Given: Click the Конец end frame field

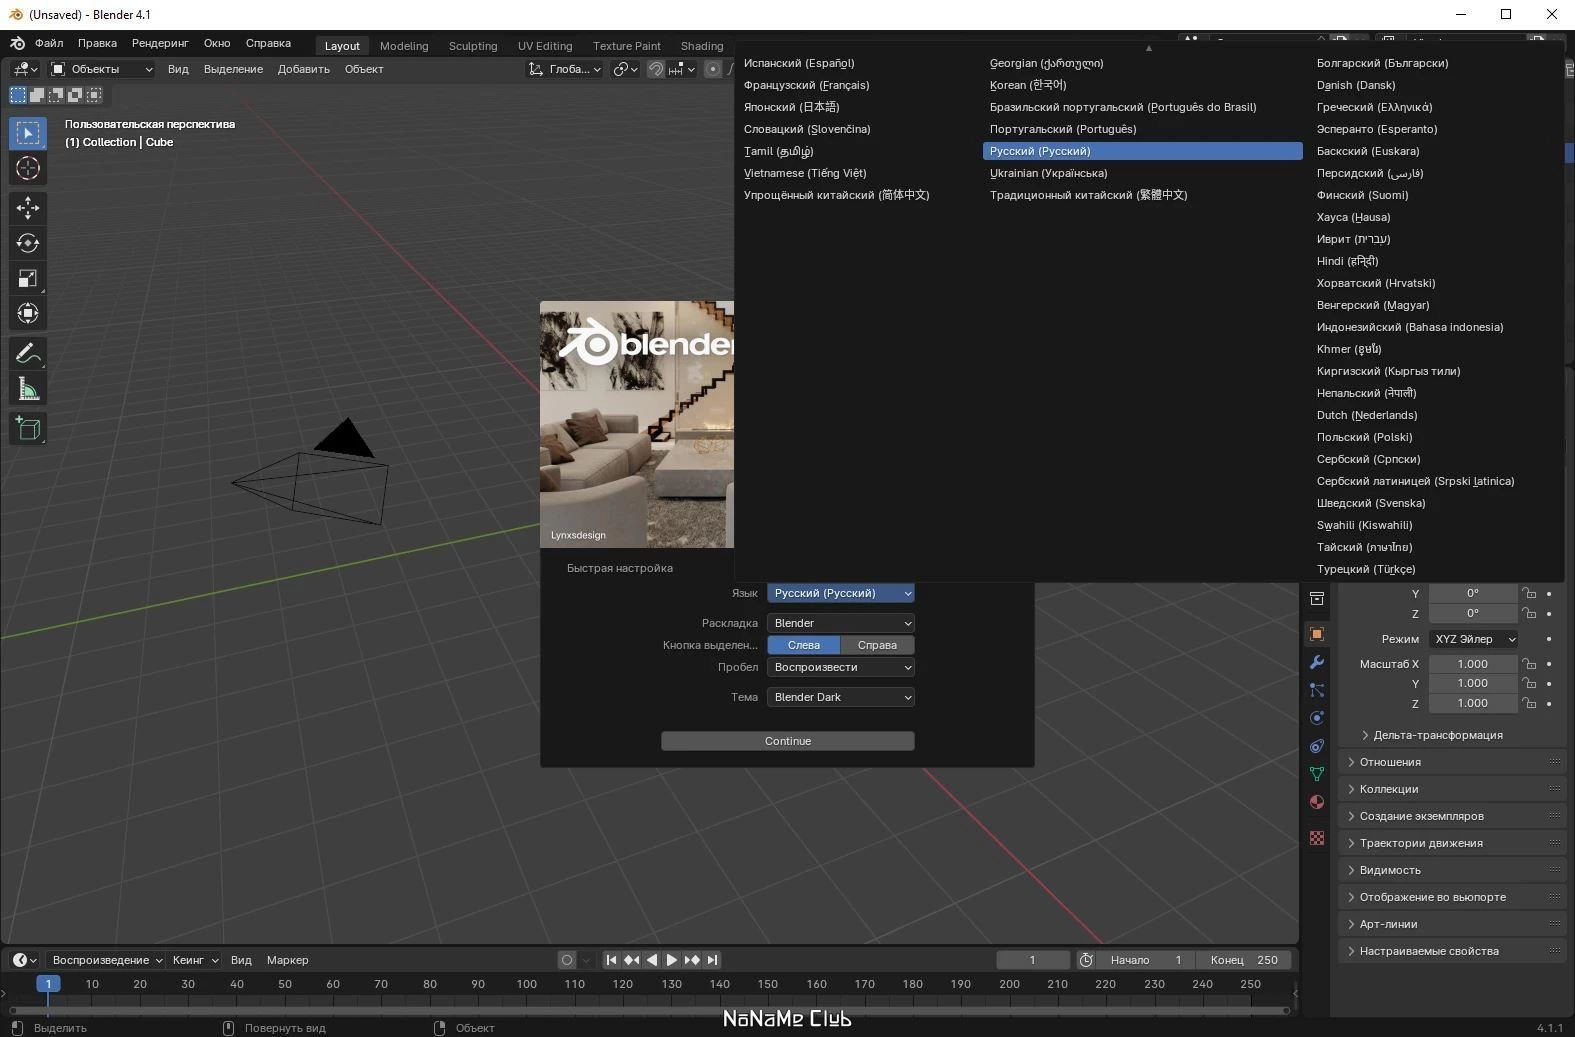Looking at the screenshot, I should [1244, 960].
